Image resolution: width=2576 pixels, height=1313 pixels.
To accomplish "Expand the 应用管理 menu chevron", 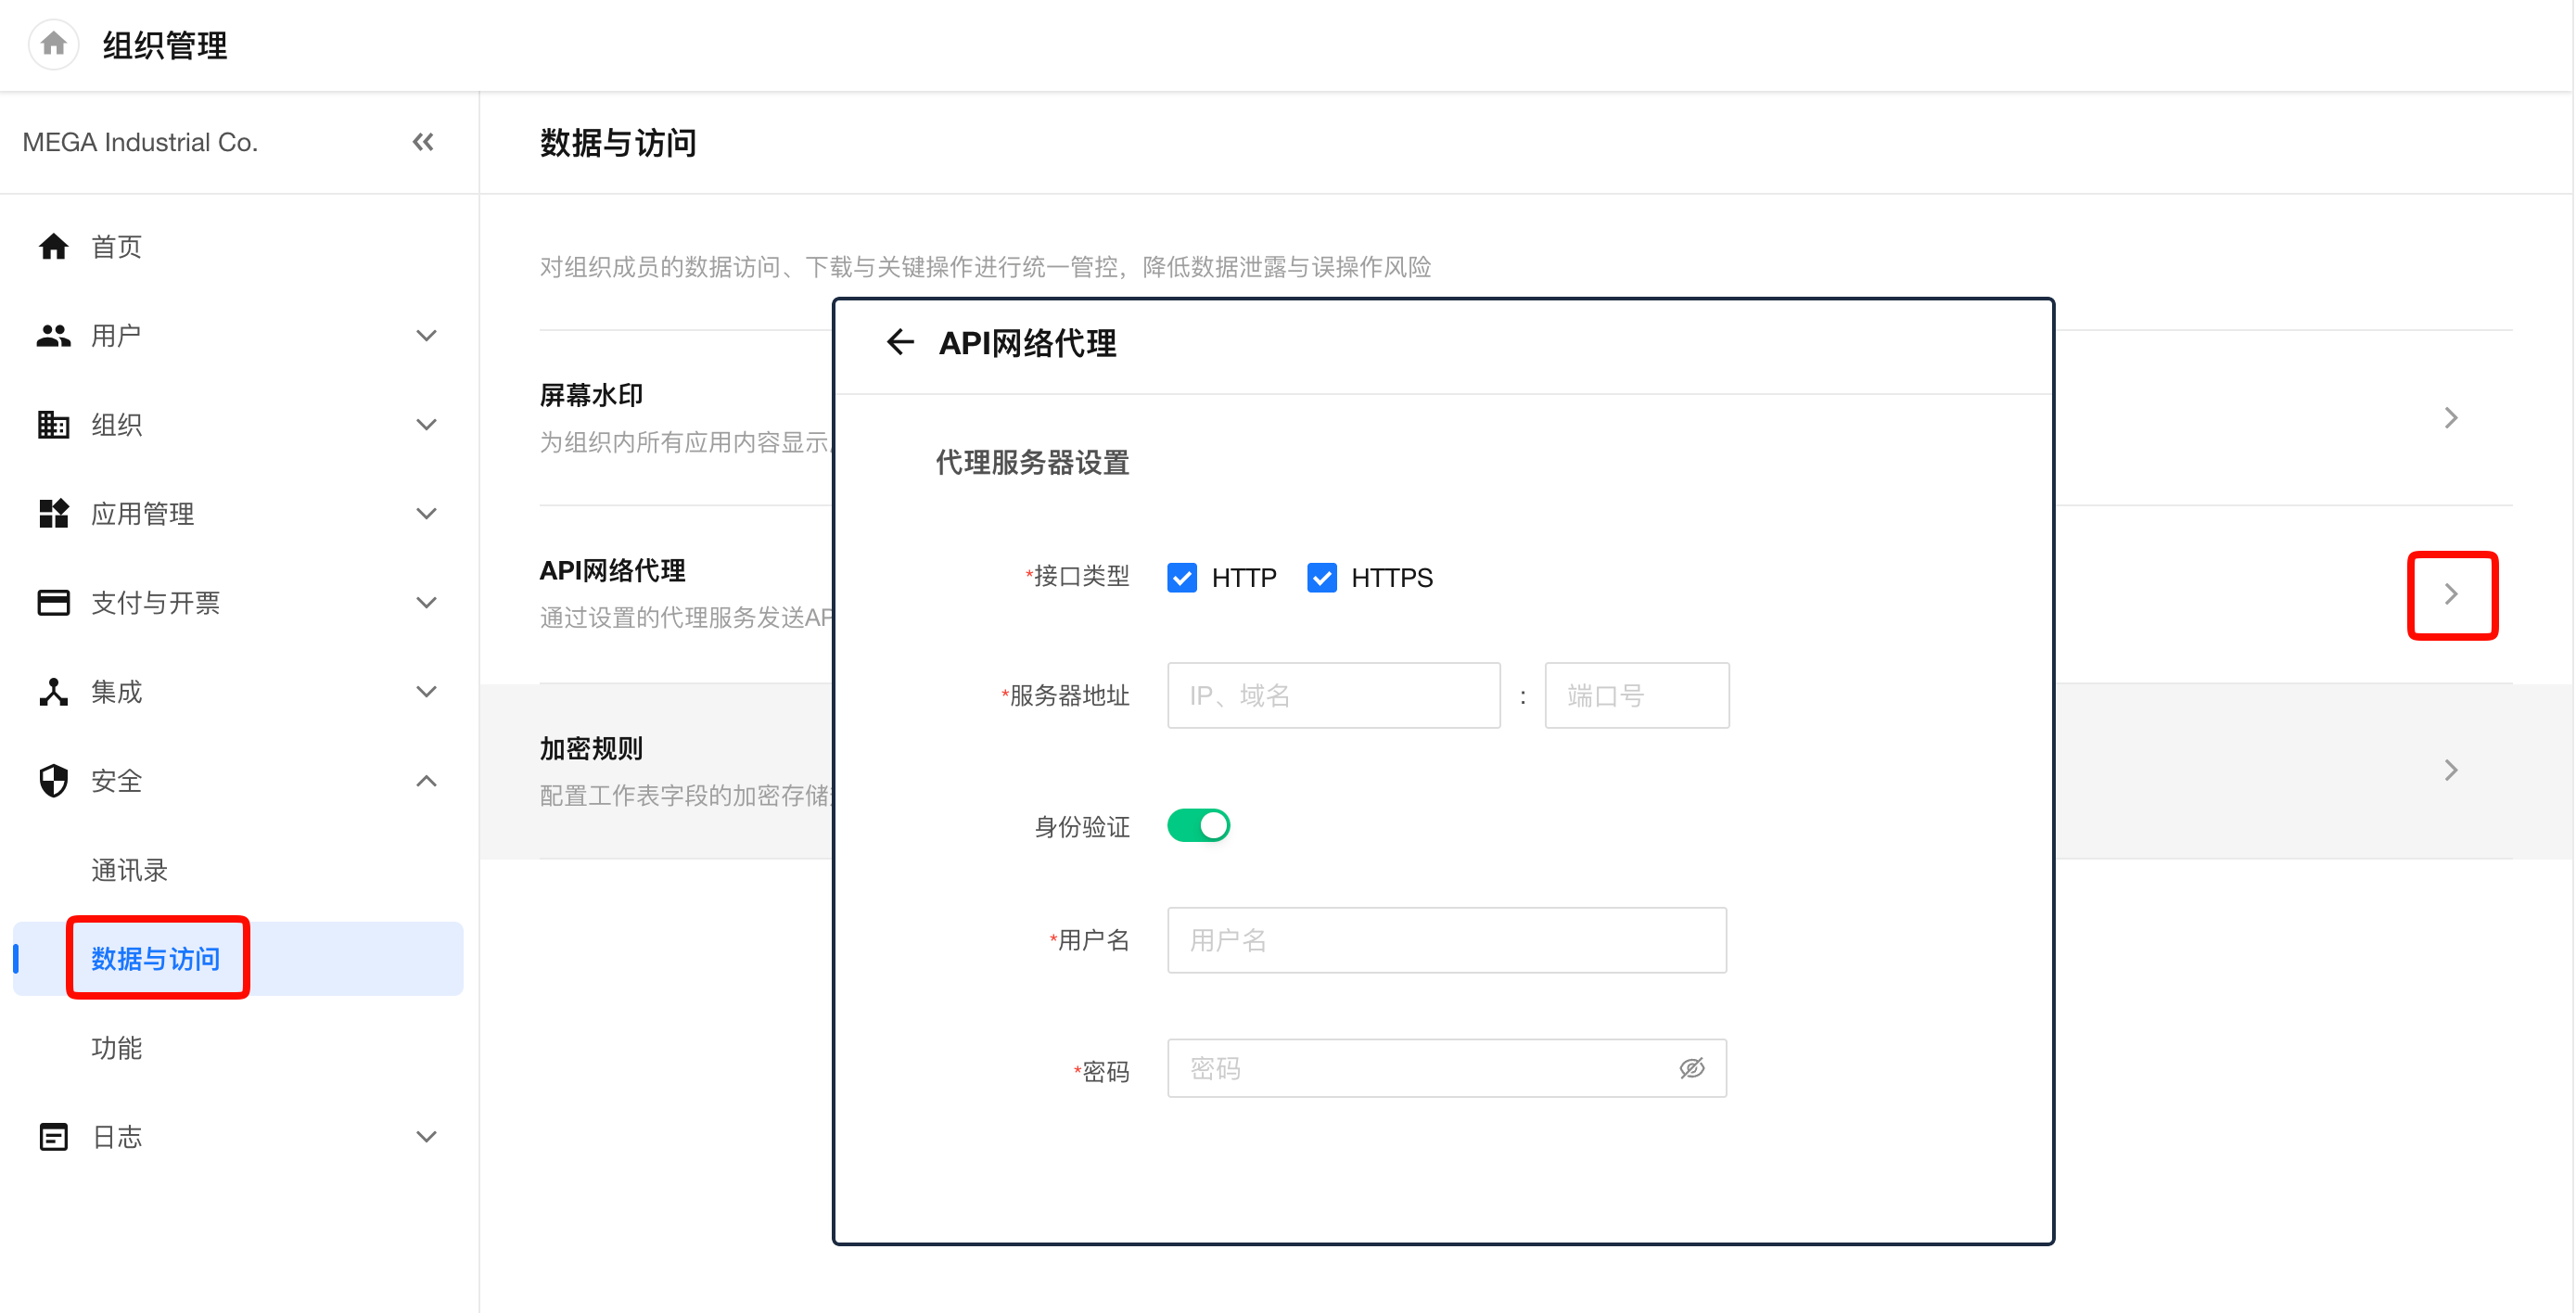I will (x=426, y=513).
